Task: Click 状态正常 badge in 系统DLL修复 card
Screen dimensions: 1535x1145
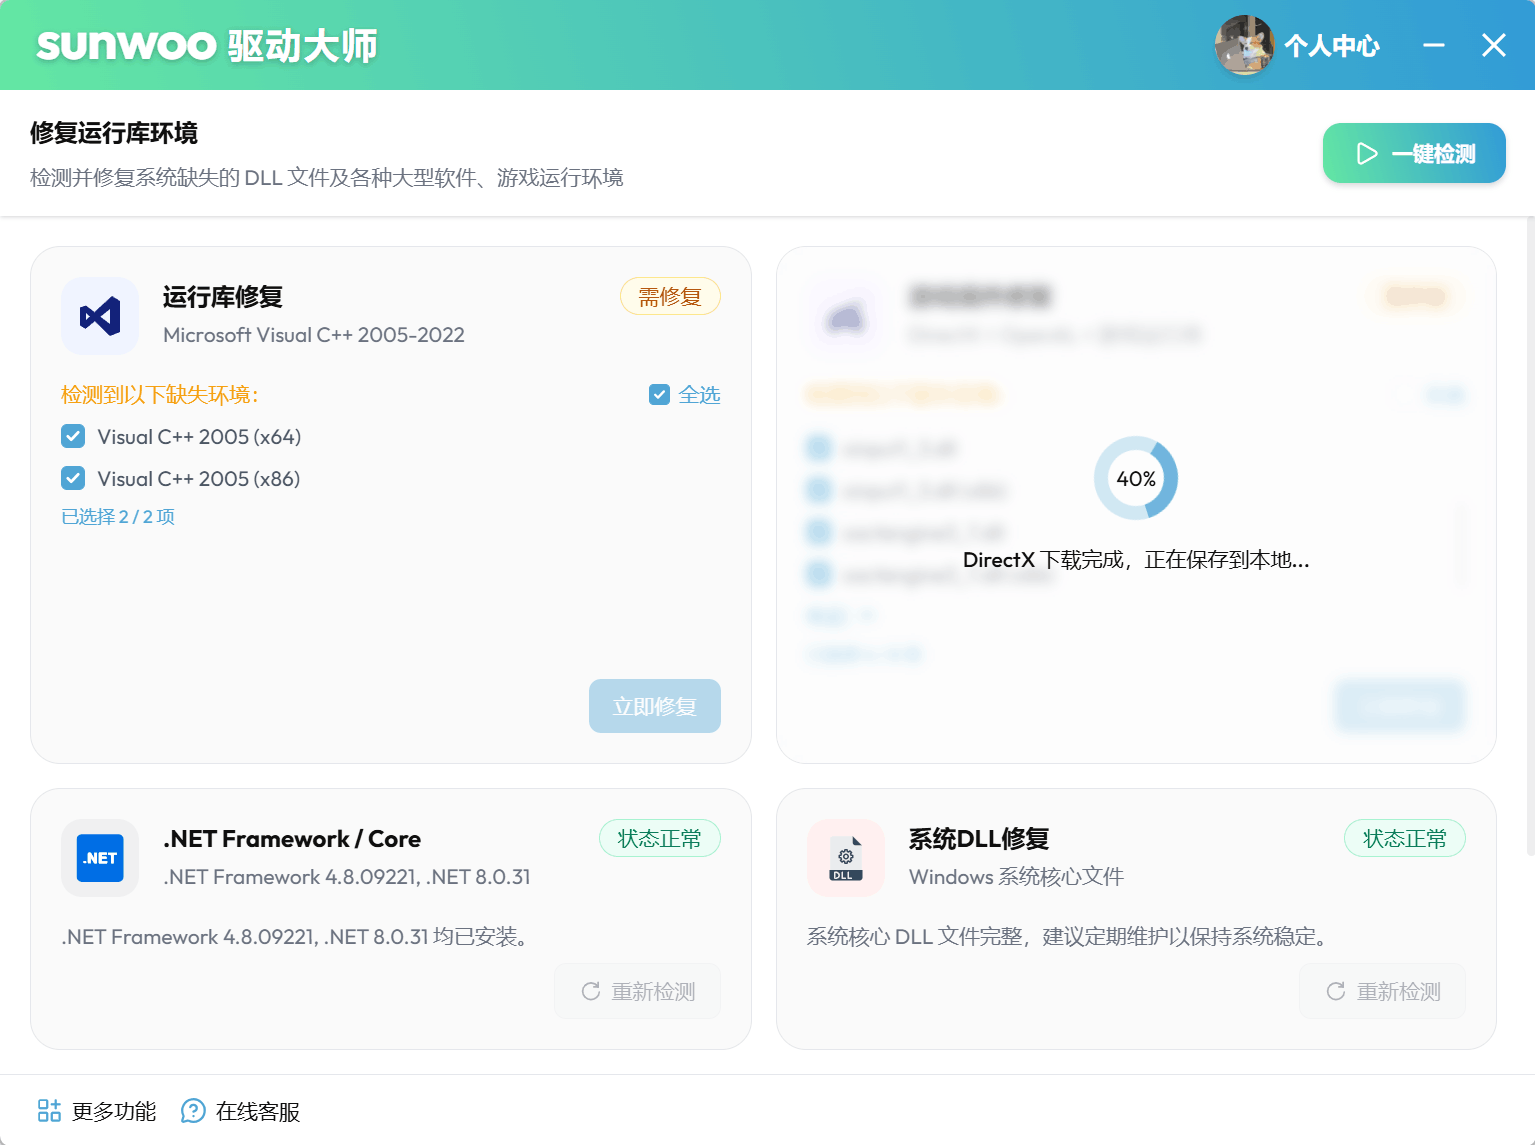Action: point(1405,839)
